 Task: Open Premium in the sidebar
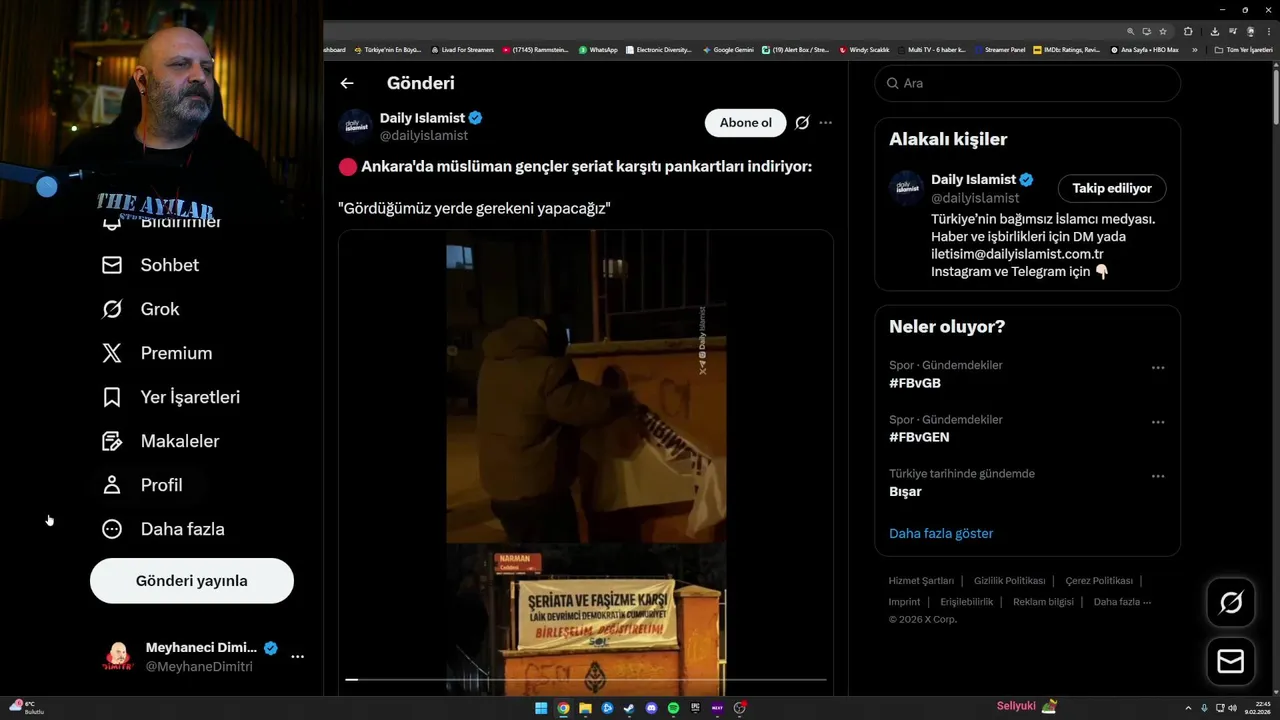click(156, 353)
